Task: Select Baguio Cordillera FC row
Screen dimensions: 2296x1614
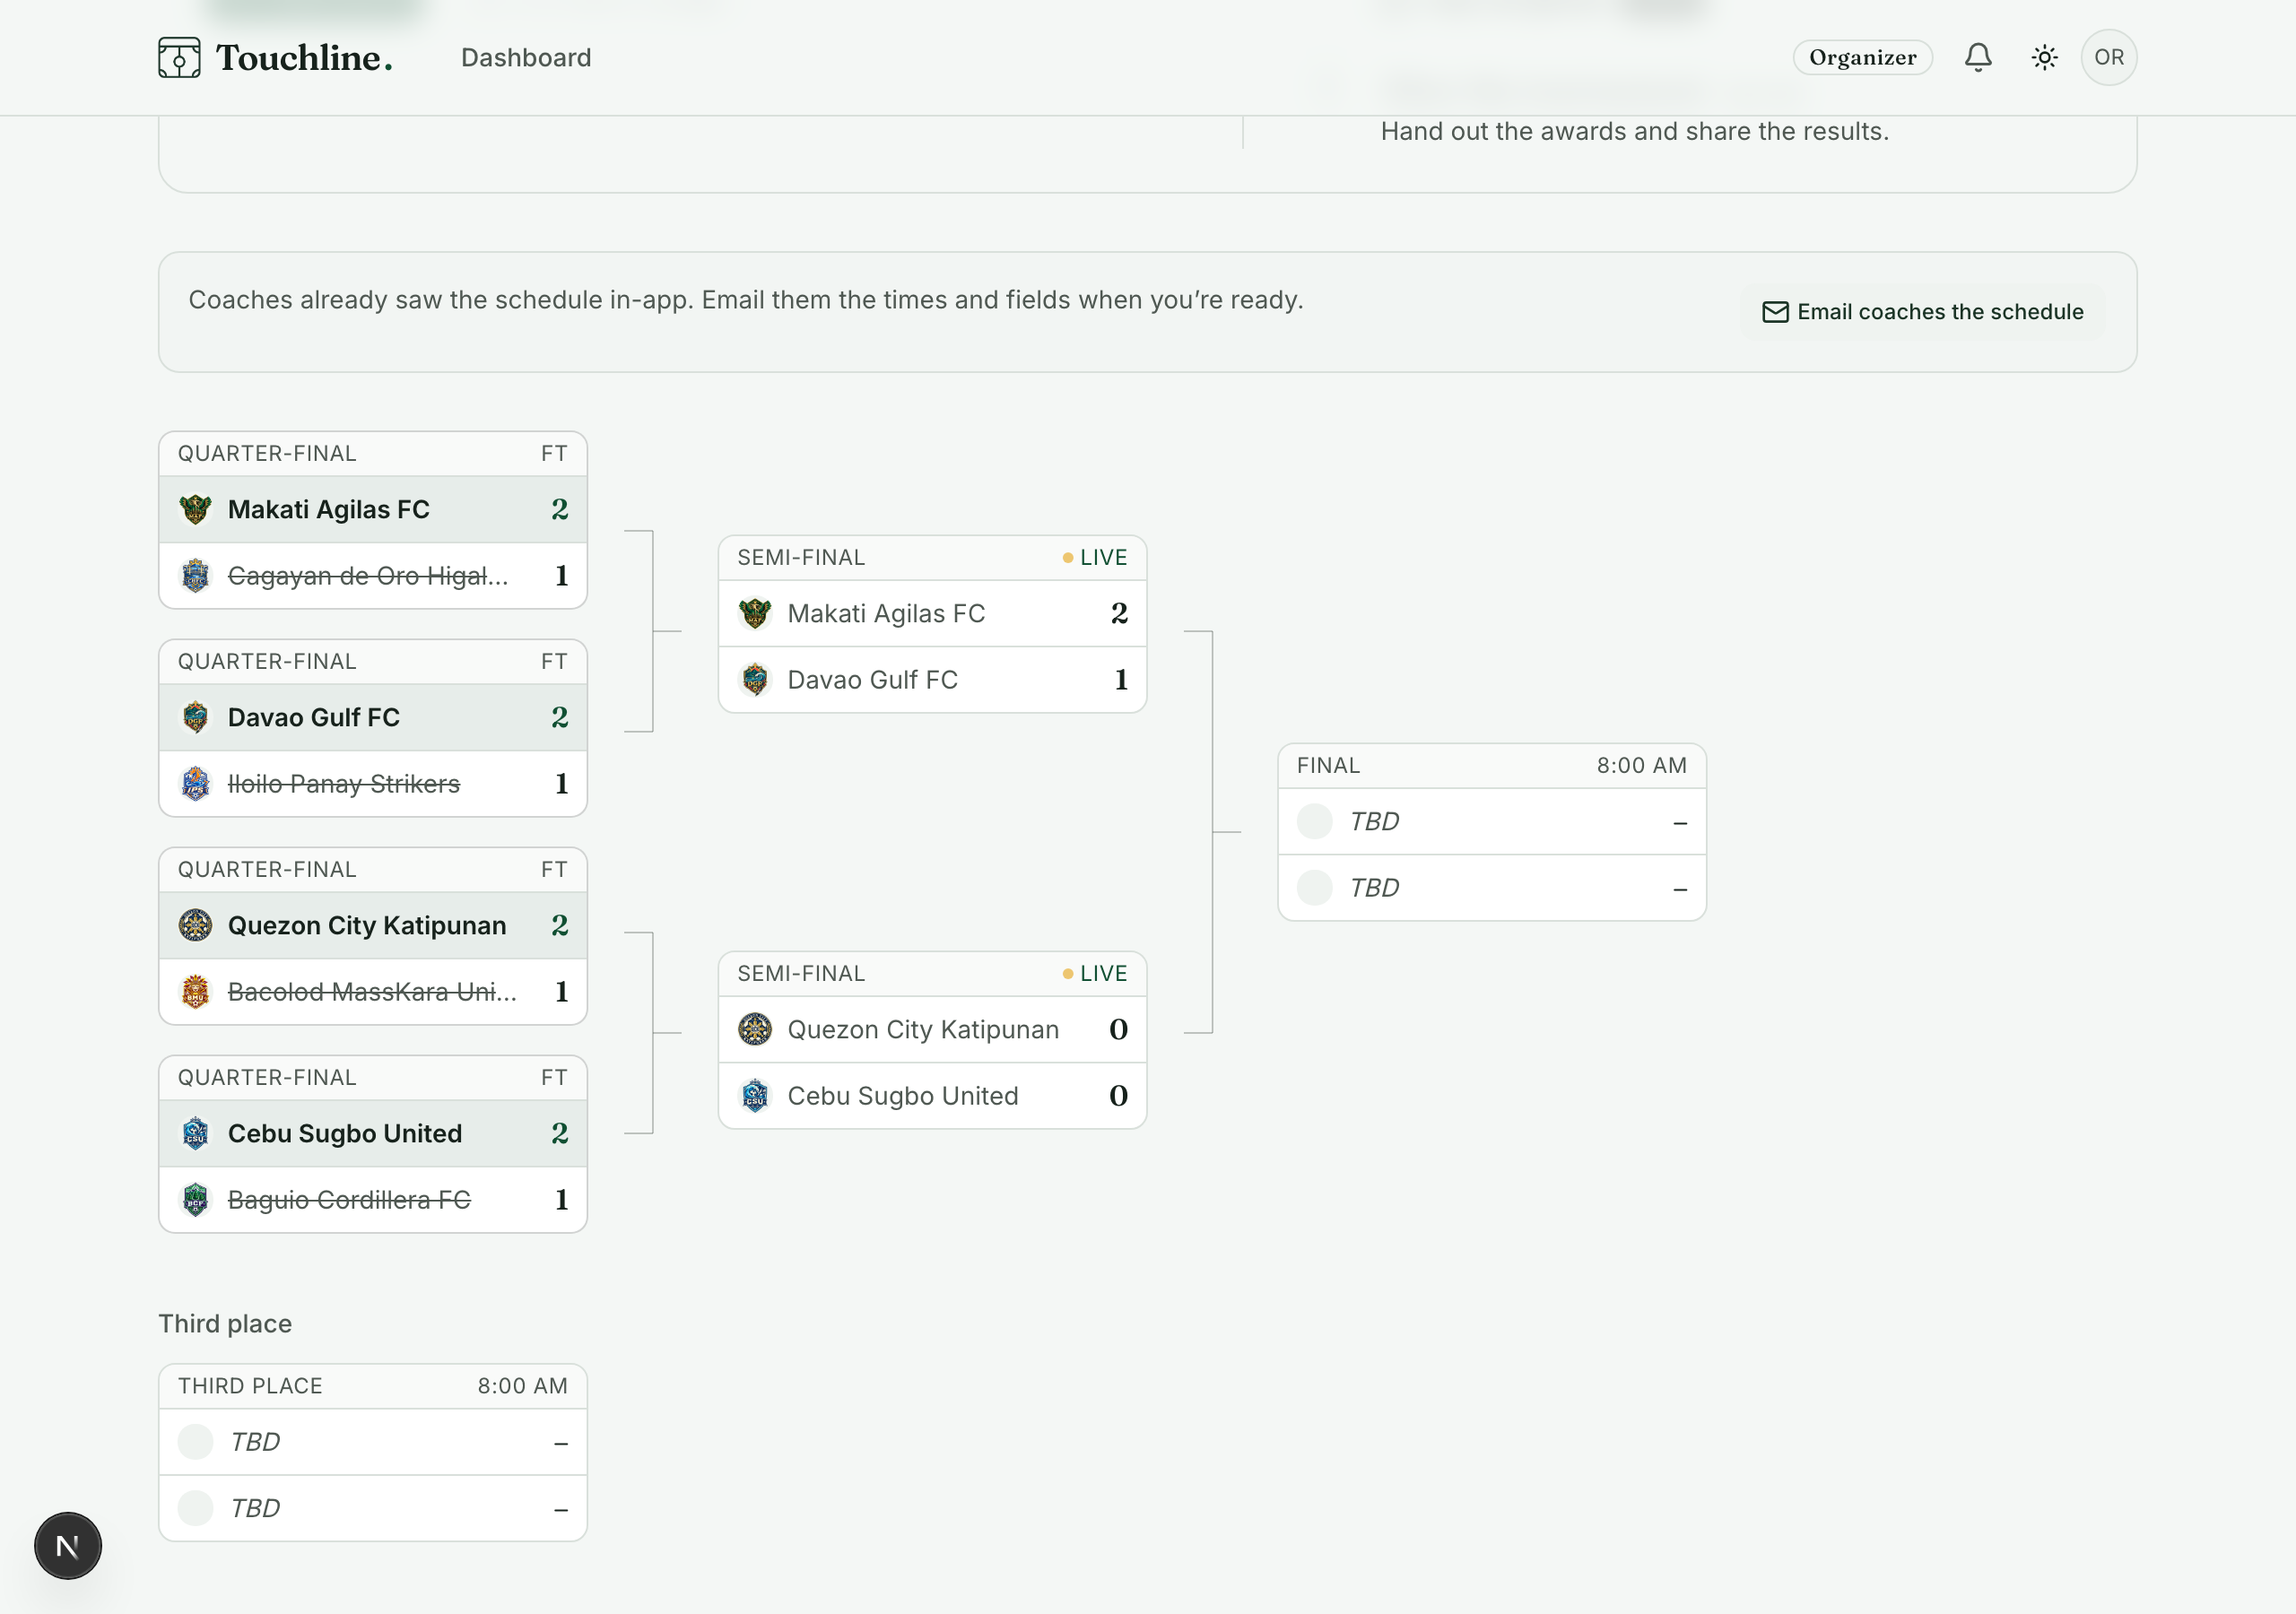Action: 373,1200
